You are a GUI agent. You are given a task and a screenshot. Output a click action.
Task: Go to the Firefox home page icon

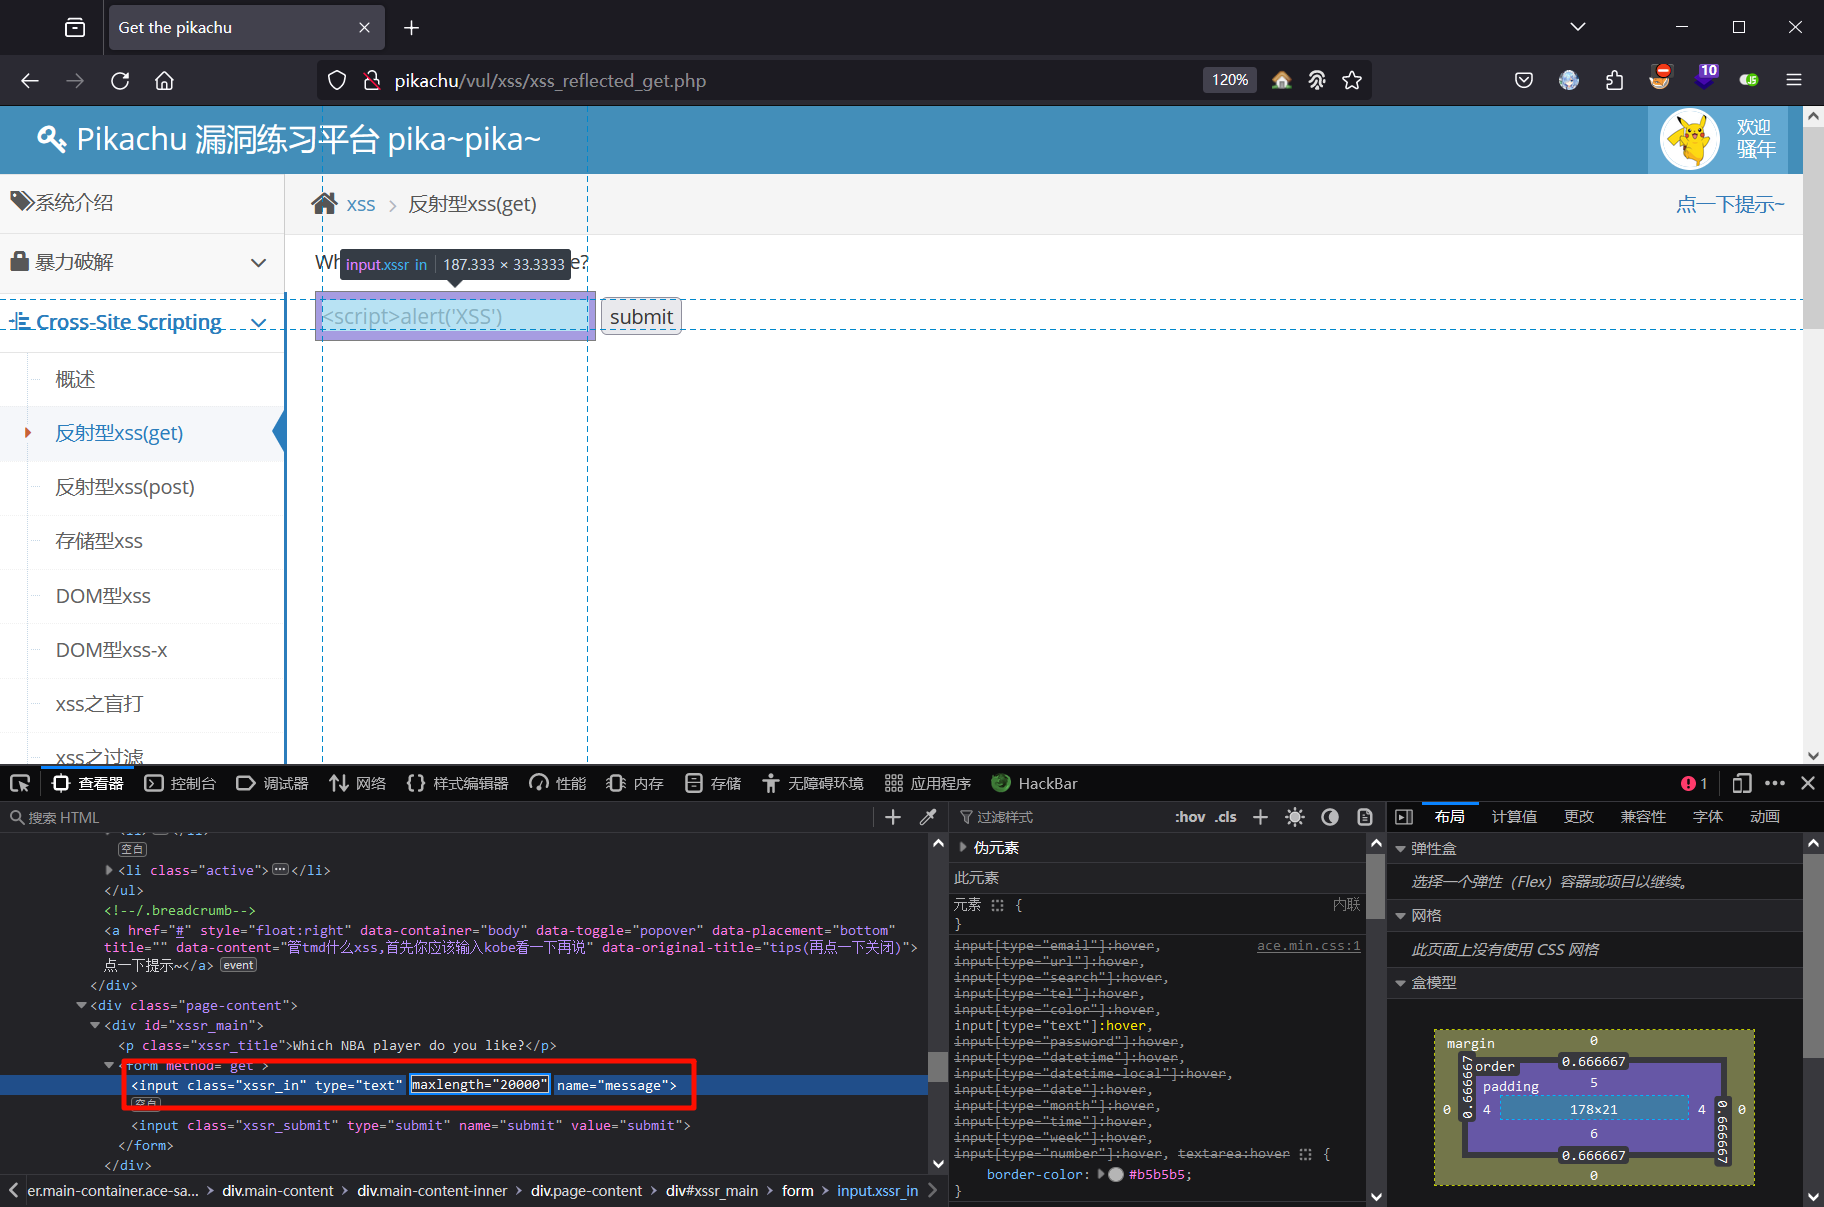tap(165, 81)
